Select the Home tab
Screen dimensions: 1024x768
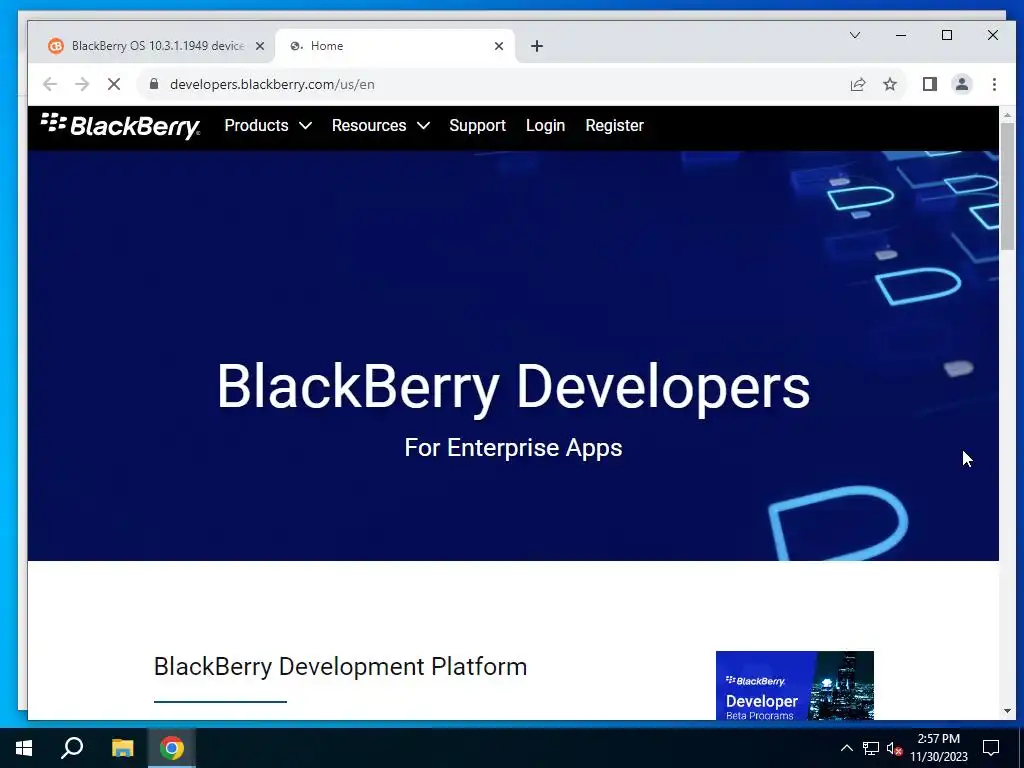click(394, 46)
